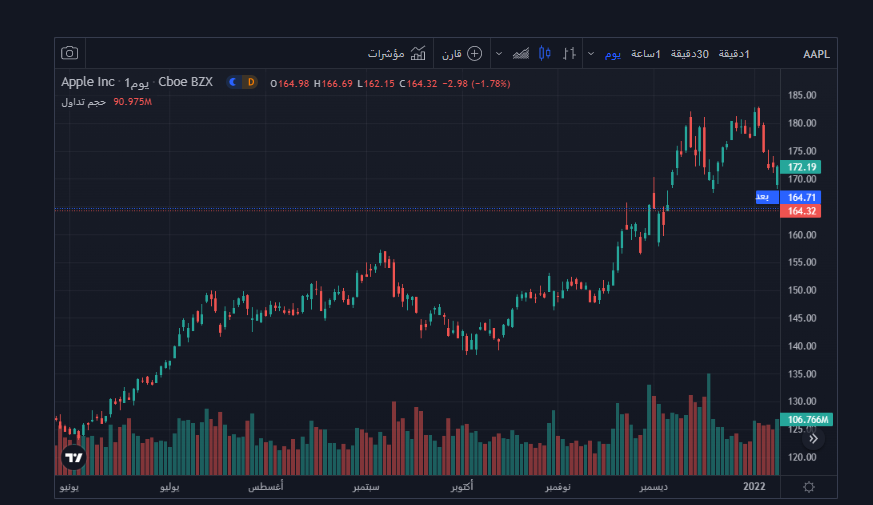The image size is (873, 505).
Task: Select the candlestick chart style icon
Action: pos(545,53)
